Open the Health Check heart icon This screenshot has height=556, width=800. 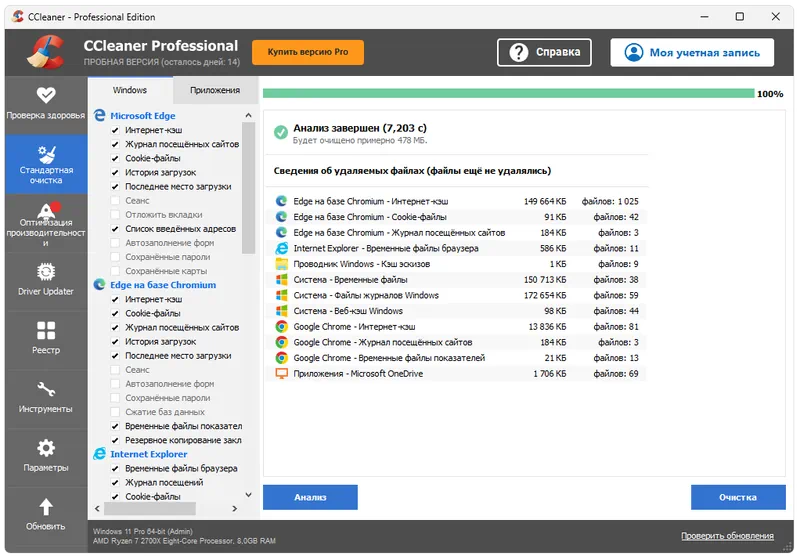pos(46,95)
